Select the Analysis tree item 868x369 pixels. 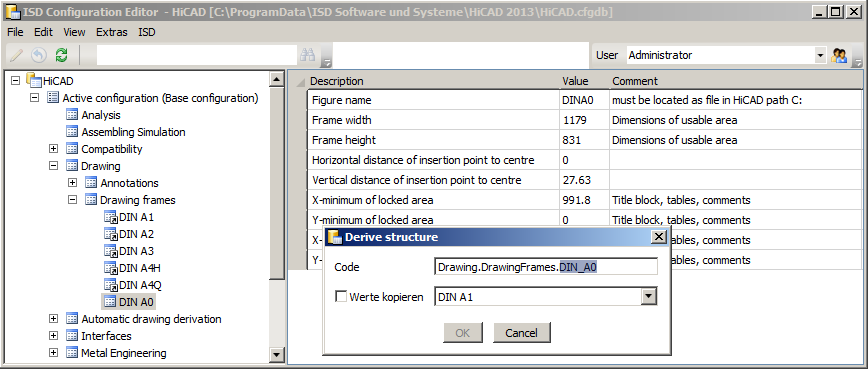[x=101, y=115]
